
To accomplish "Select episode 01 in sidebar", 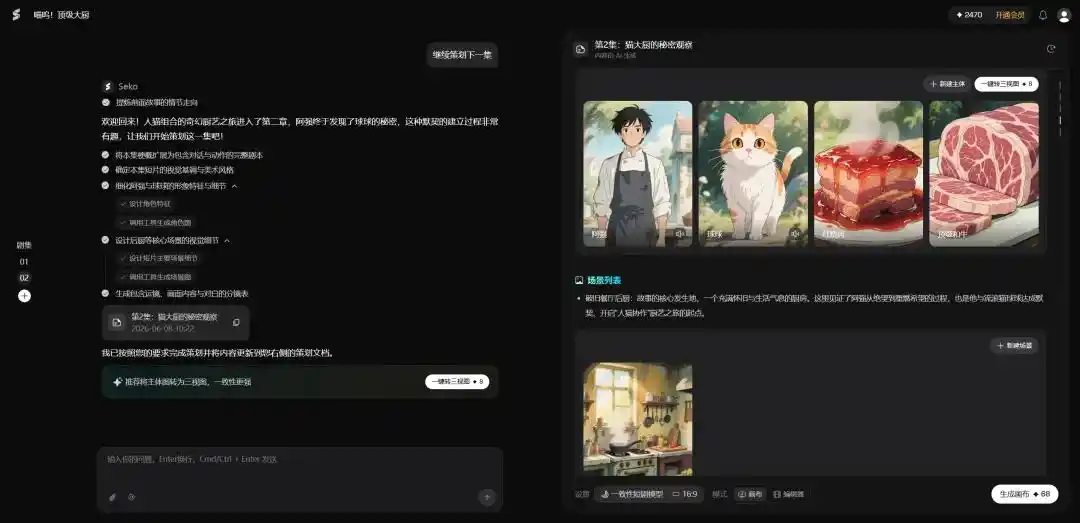I will point(24,262).
